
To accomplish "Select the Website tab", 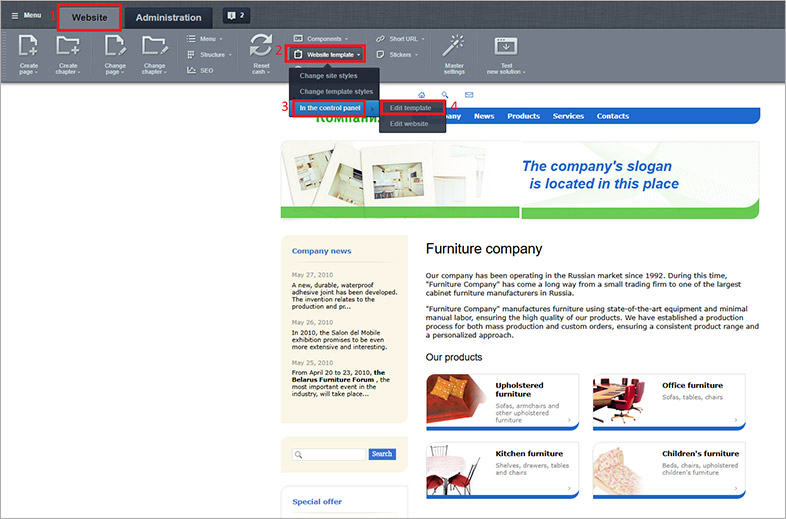I will (x=89, y=17).
